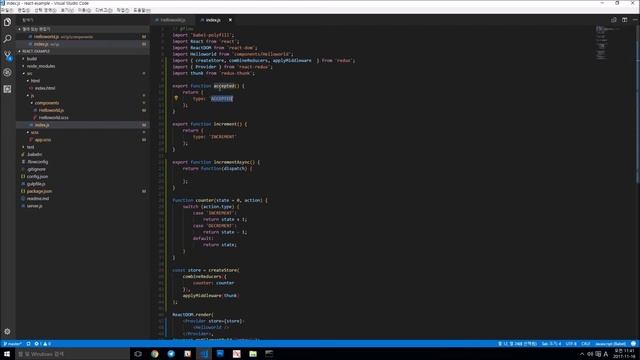This screenshot has width=640, height=360.
Task: Click the IME language A indicator
Action: coord(606,354)
